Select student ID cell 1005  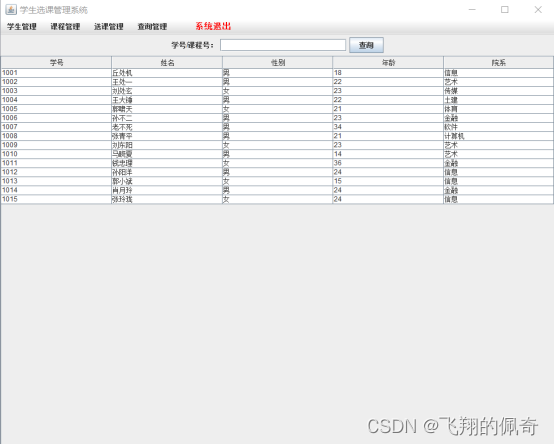point(56,109)
